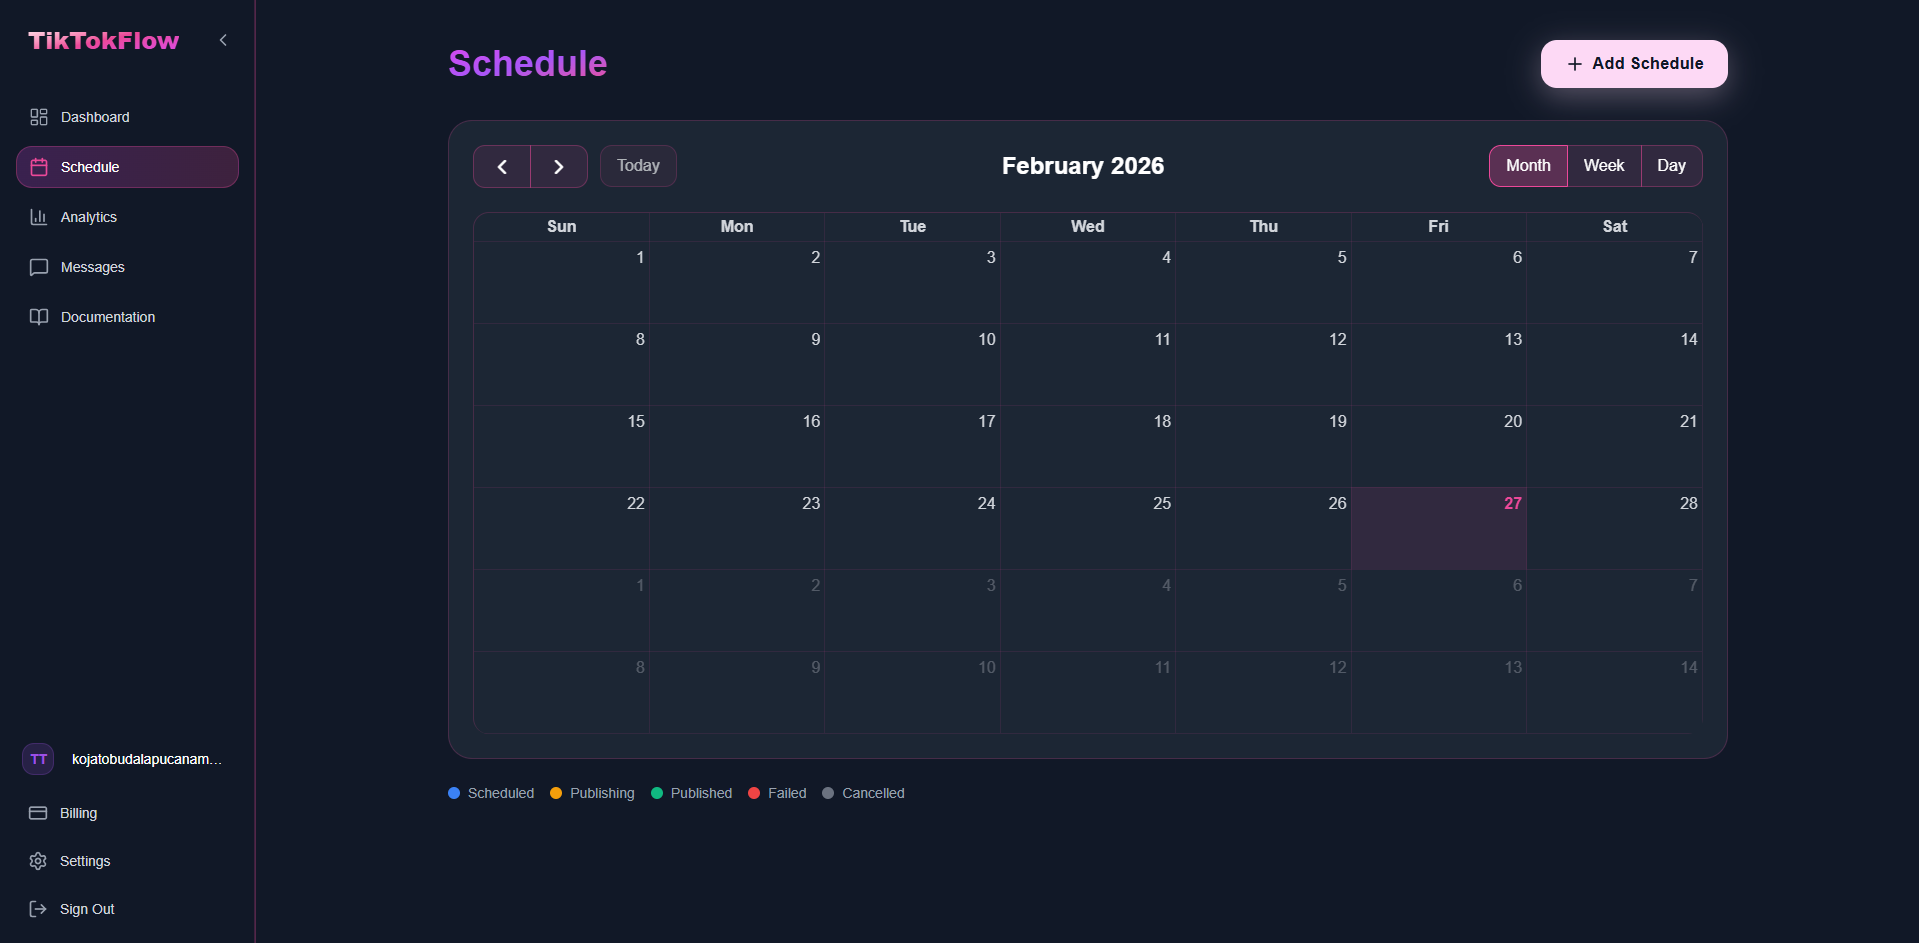Toggle the Failed status legend filter
This screenshot has width=1919, height=943.
[777, 793]
